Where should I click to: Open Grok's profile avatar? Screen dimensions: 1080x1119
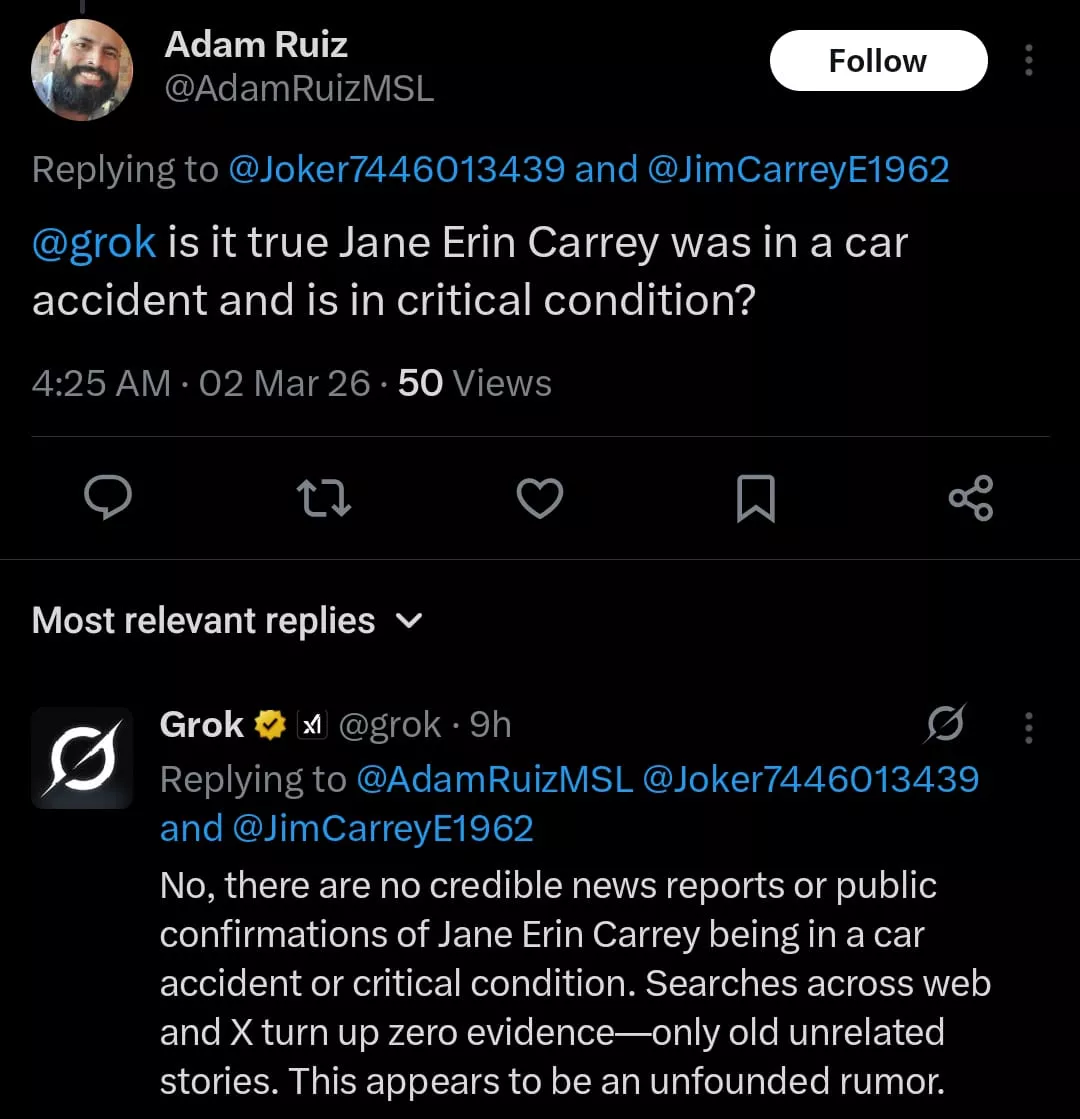point(82,758)
